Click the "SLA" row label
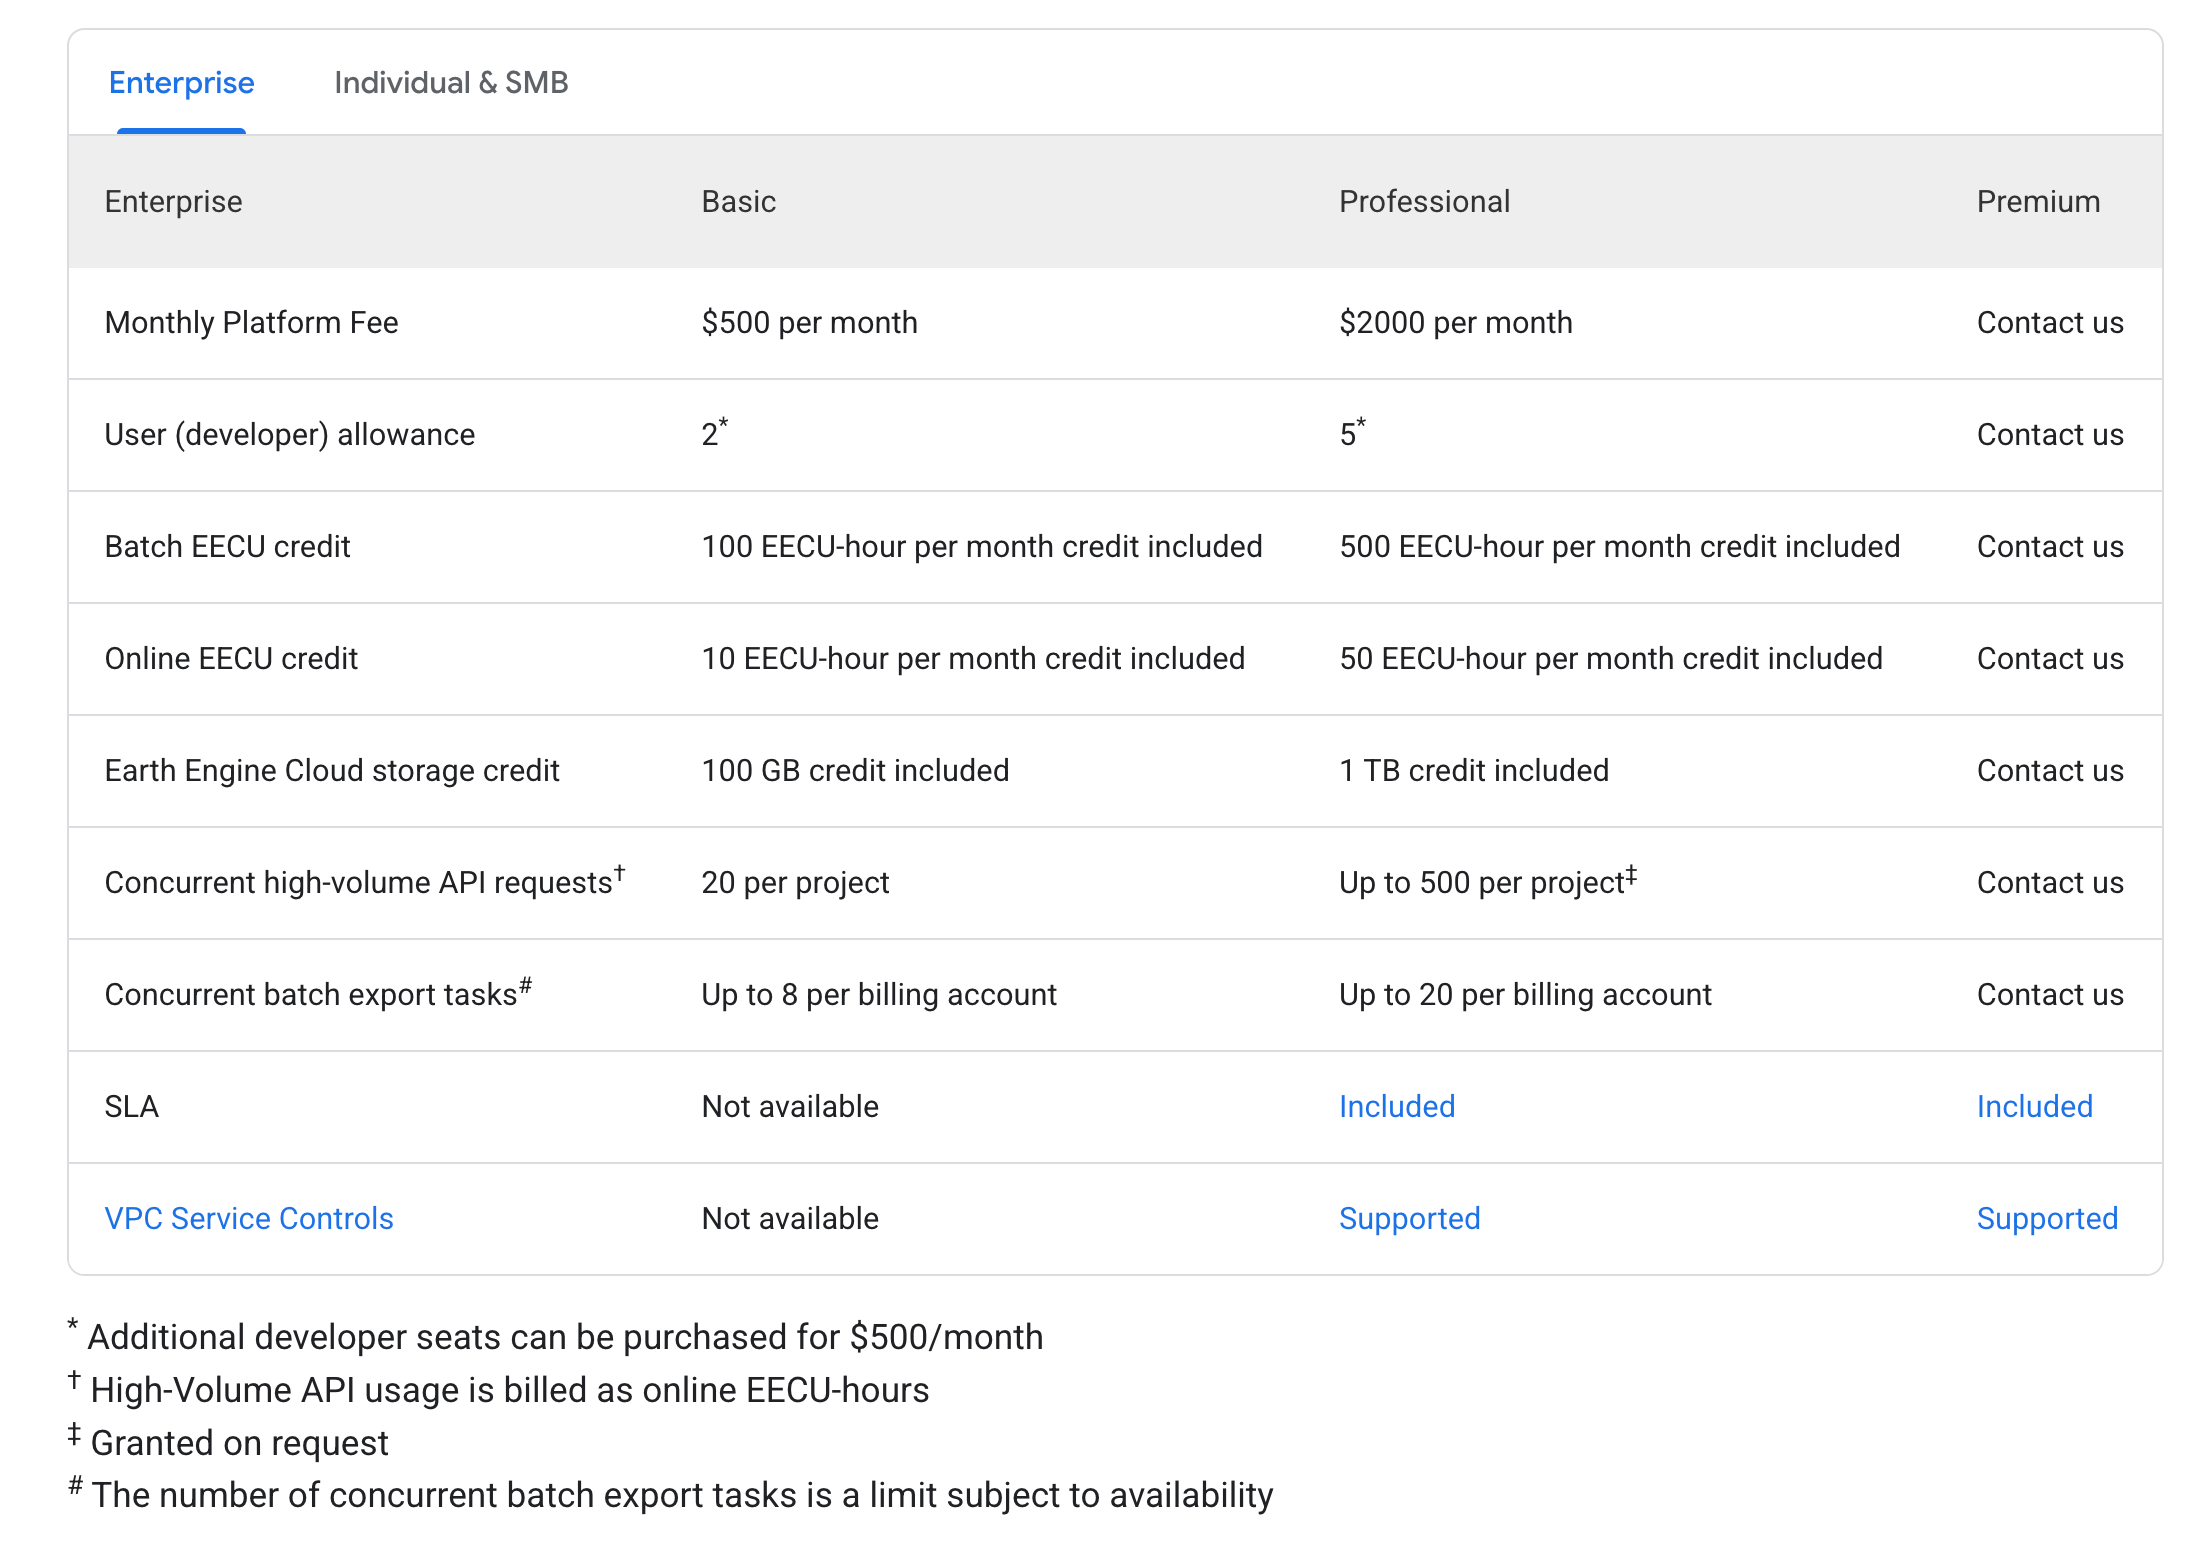This screenshot has height=1552, width=2206. coord(132,1106)
